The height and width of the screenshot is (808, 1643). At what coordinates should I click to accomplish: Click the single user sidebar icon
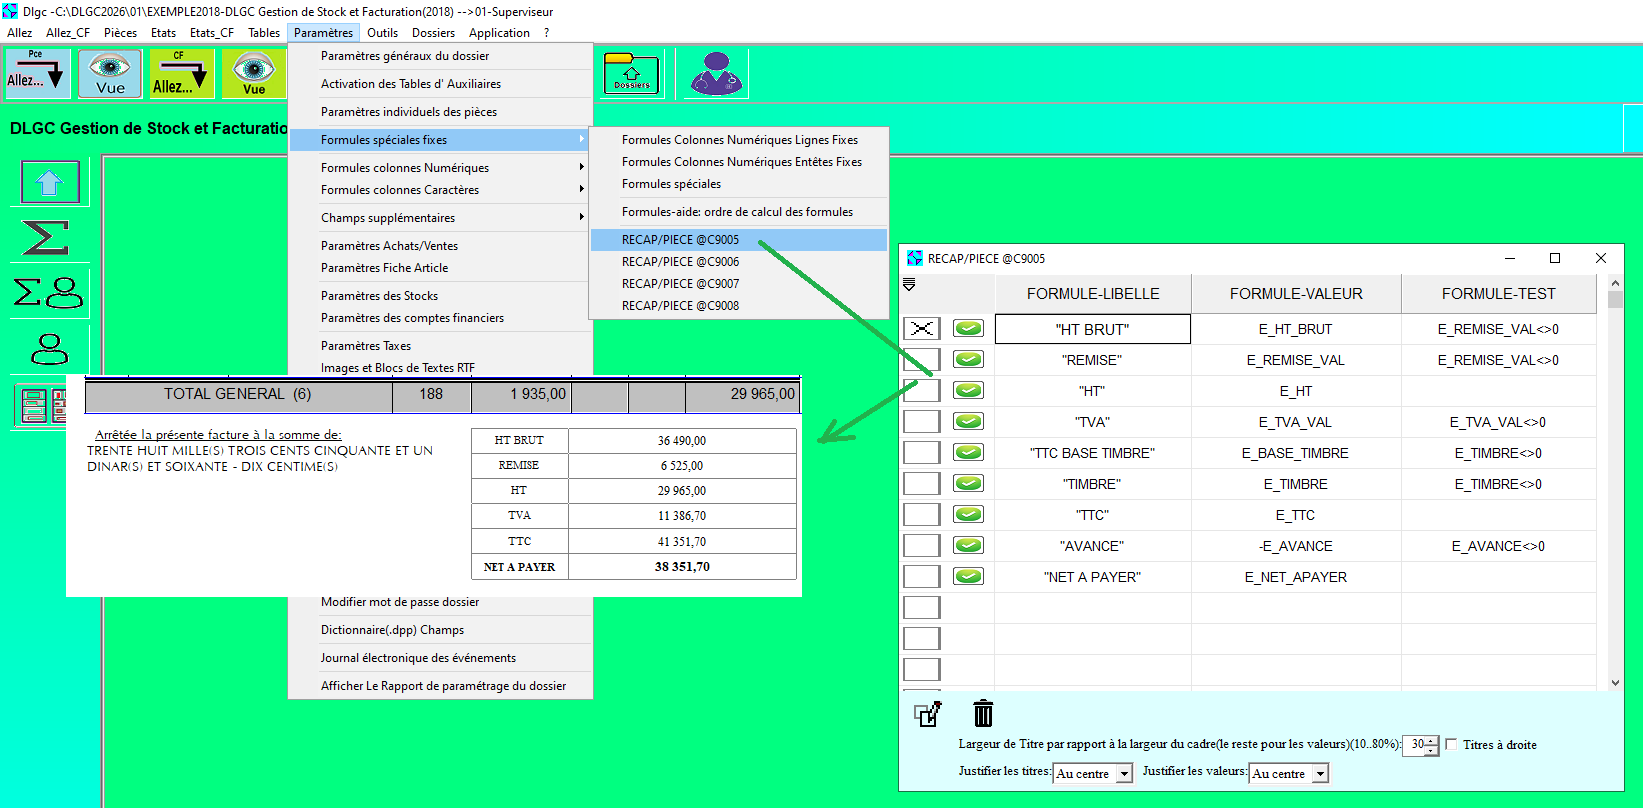[x=49, y=349]
